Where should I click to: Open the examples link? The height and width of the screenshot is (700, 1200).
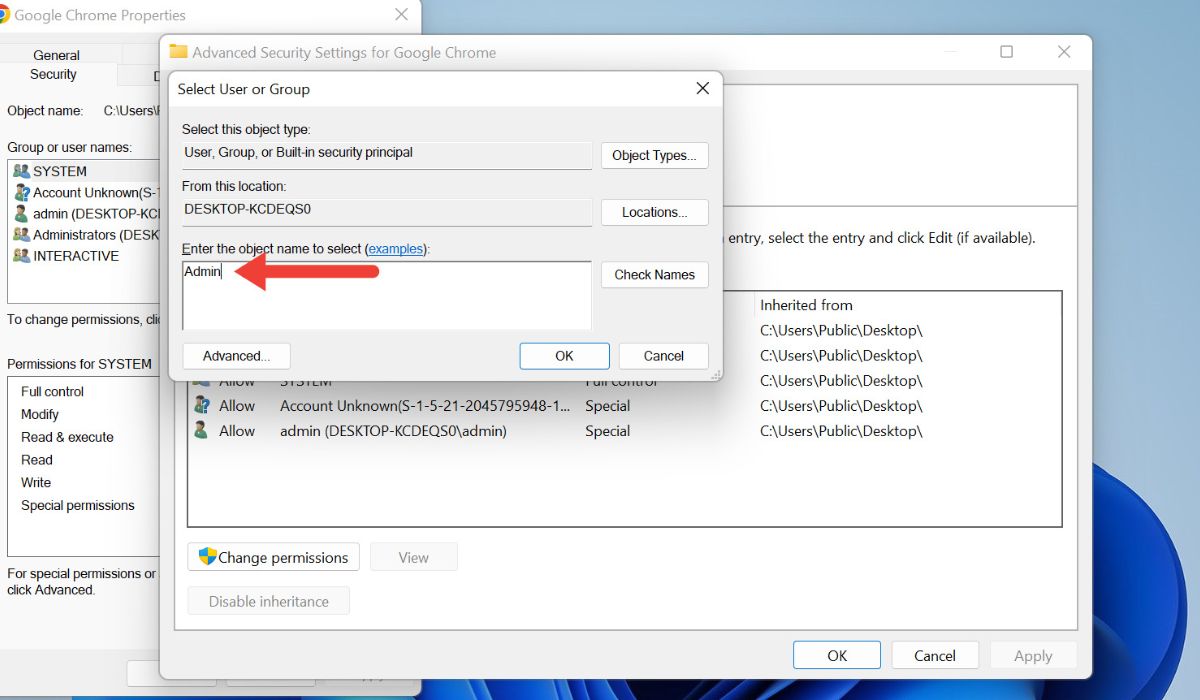396,249
